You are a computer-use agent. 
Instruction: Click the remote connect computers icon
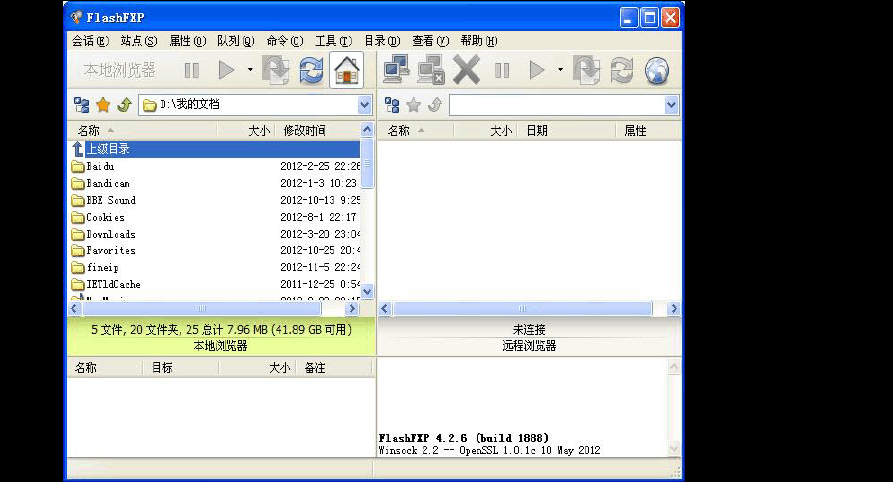[x=396, y=70]
